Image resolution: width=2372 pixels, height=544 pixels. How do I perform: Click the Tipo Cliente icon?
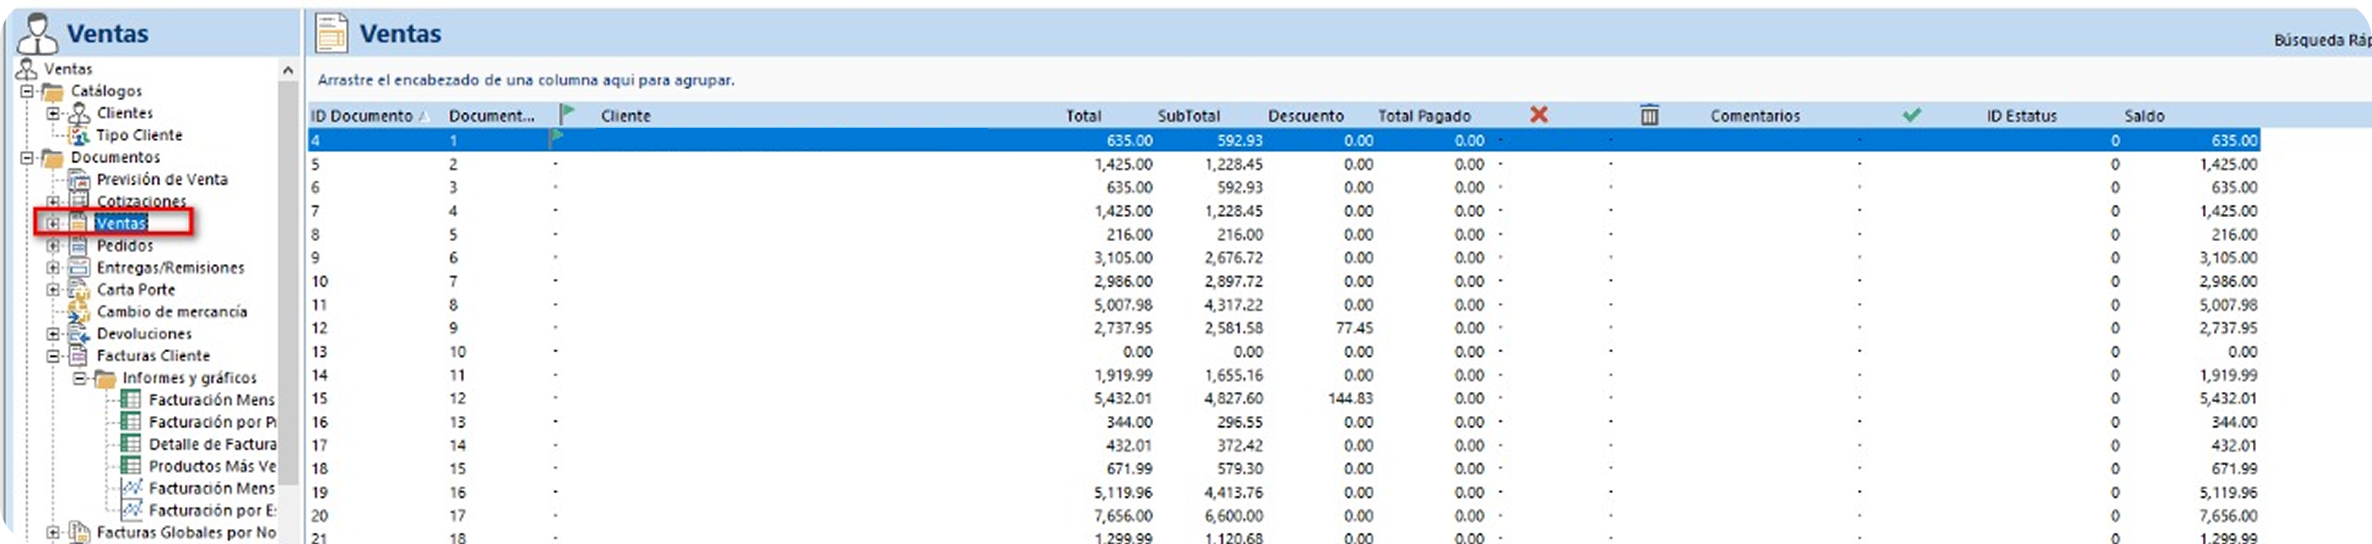(x=79, y=136)
